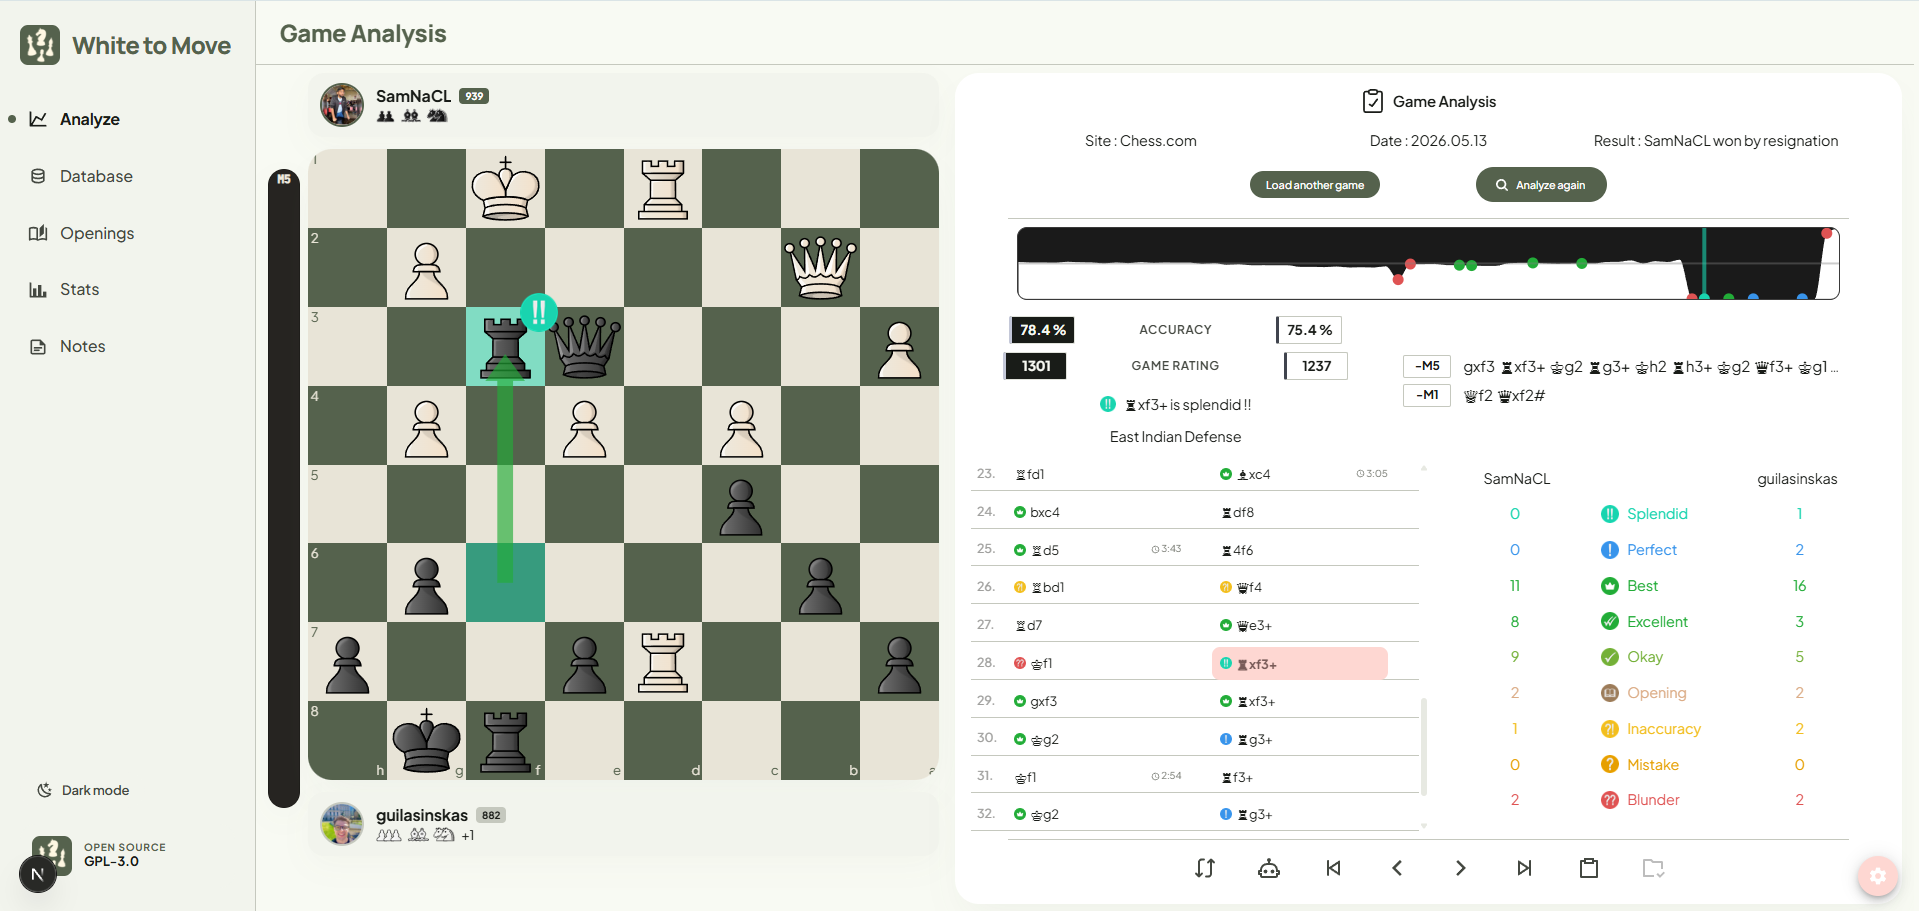Click guilasinskas's 882 rating badge

pyautogui.click(x=491, y=815)
